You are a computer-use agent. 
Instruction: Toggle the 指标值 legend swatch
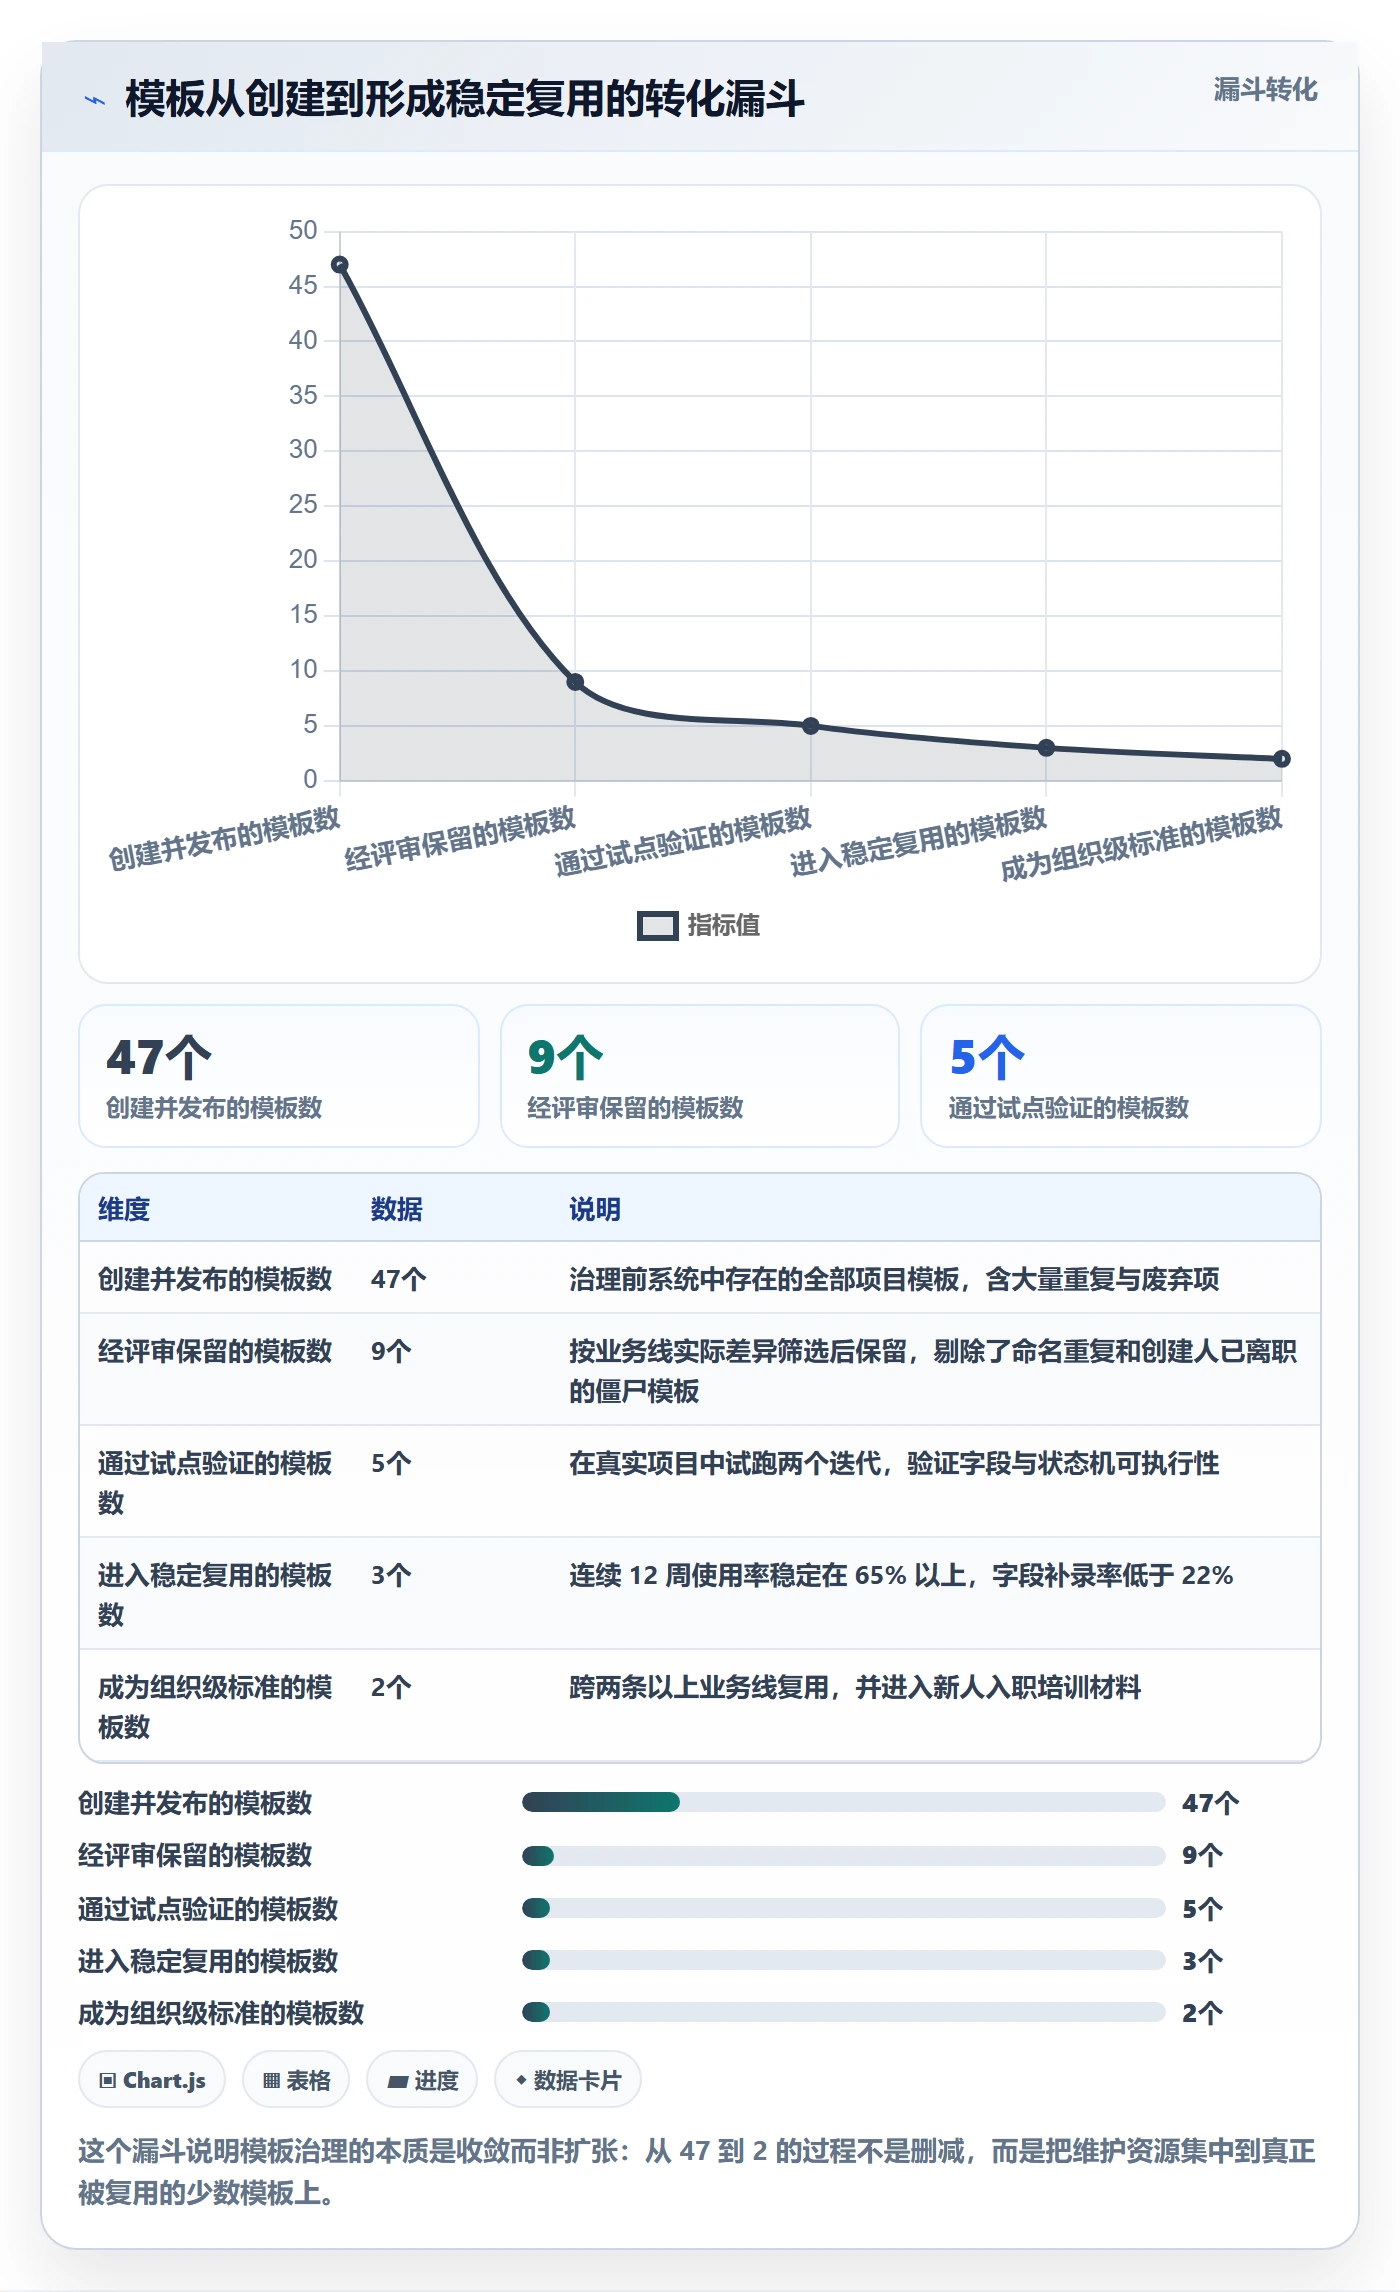657,926
